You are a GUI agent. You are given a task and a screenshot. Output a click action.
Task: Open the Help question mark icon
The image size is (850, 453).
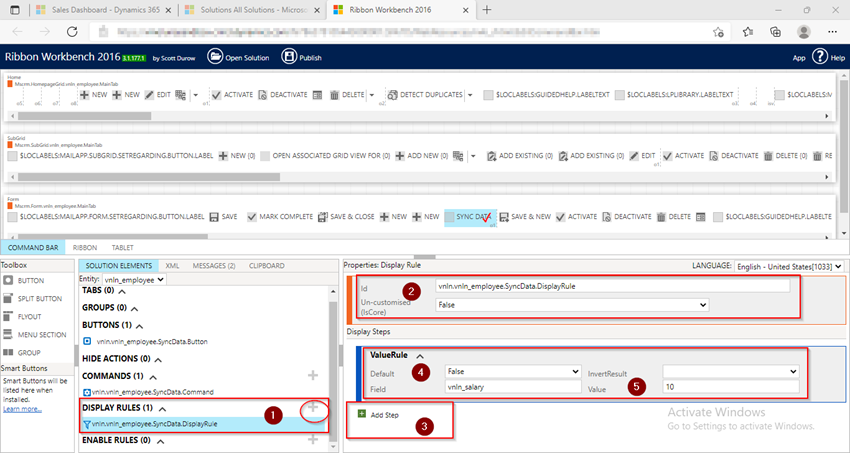[820, 57]
